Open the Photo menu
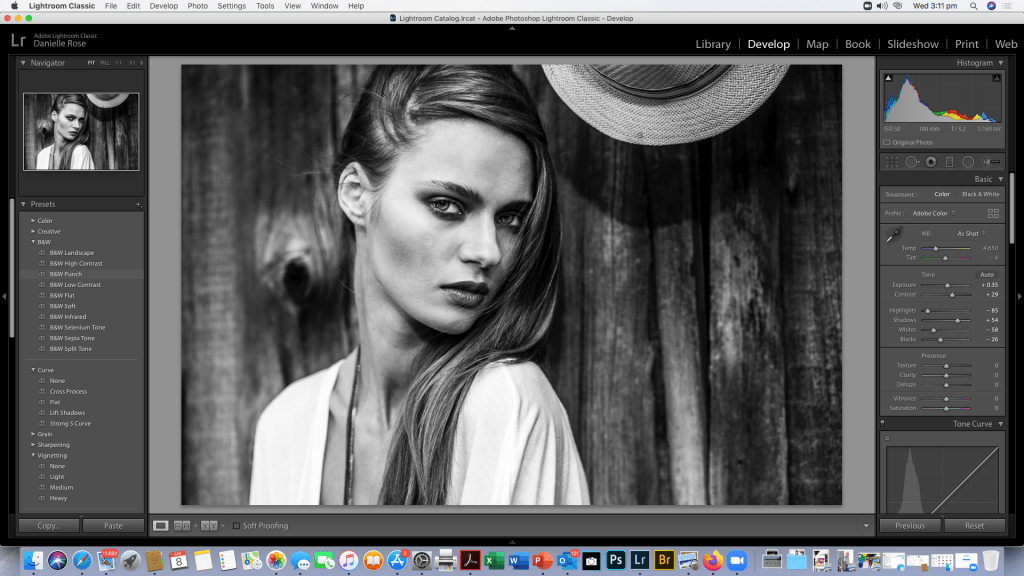 click(198, 6)
